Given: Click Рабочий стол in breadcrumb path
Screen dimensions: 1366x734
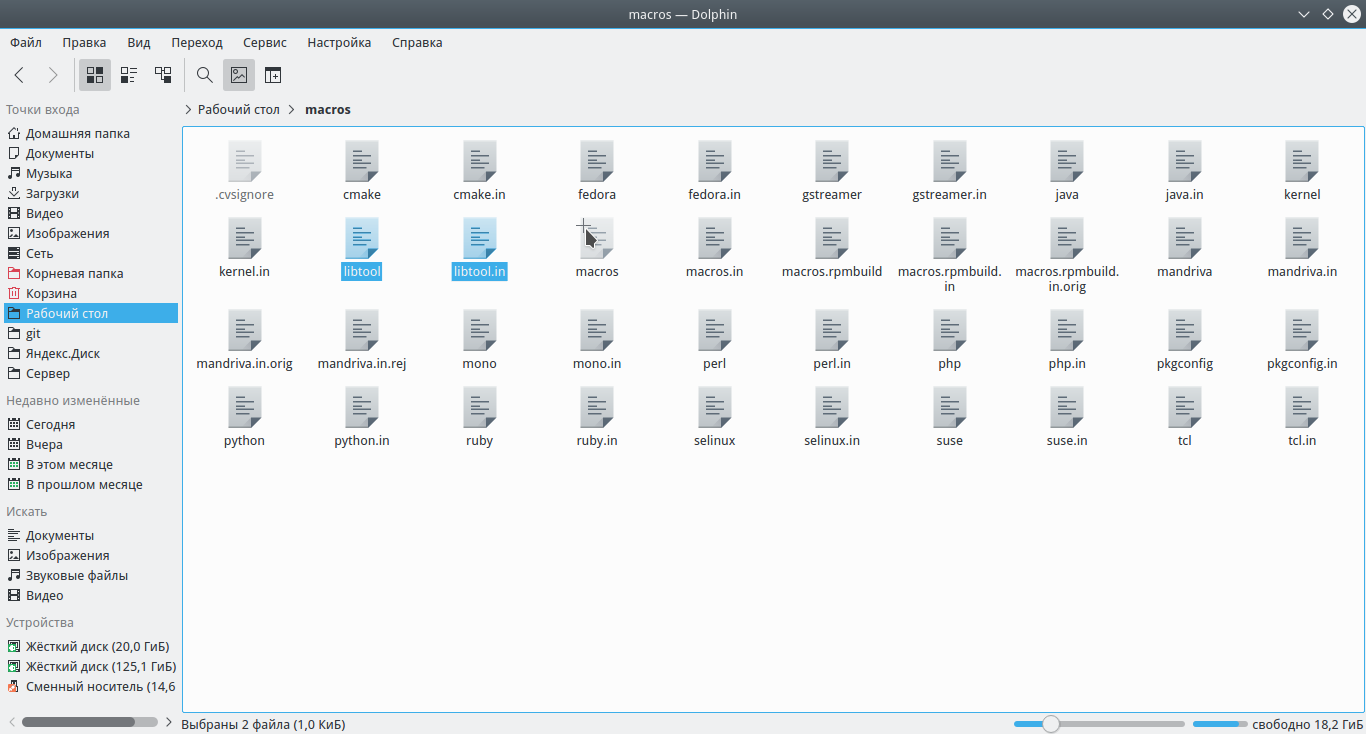Looking at the screenshot, I should (x=238, y=110).
